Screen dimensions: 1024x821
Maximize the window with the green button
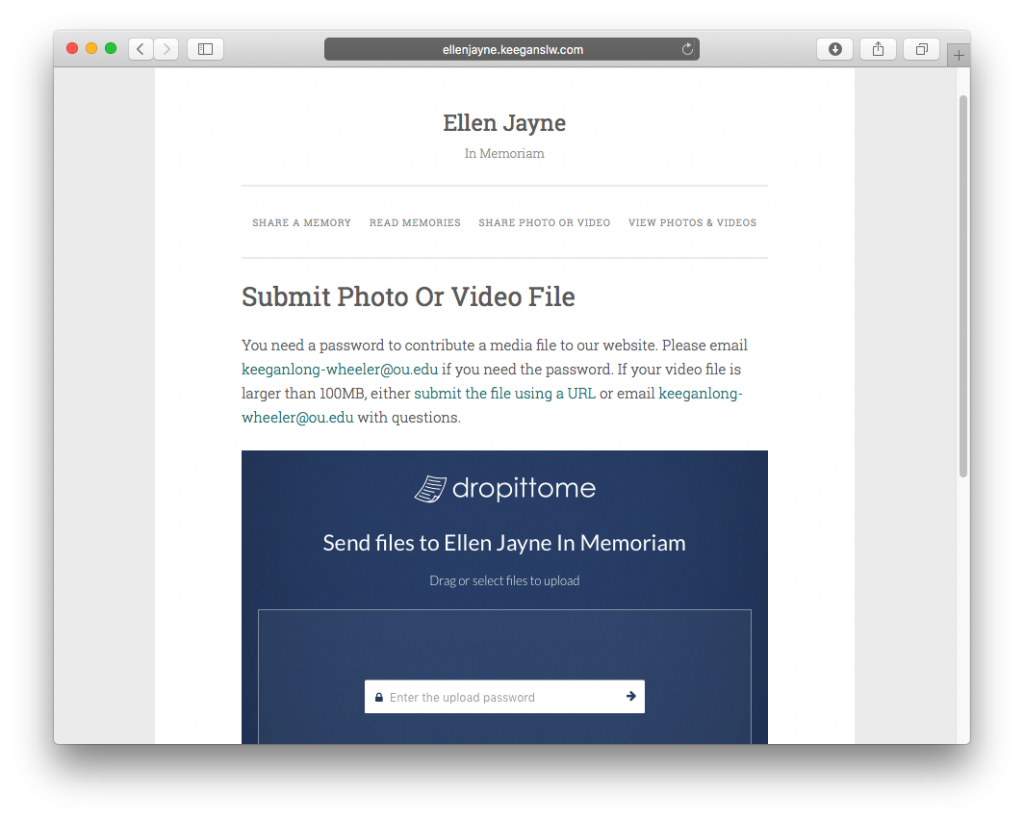[x=111, y=48]
